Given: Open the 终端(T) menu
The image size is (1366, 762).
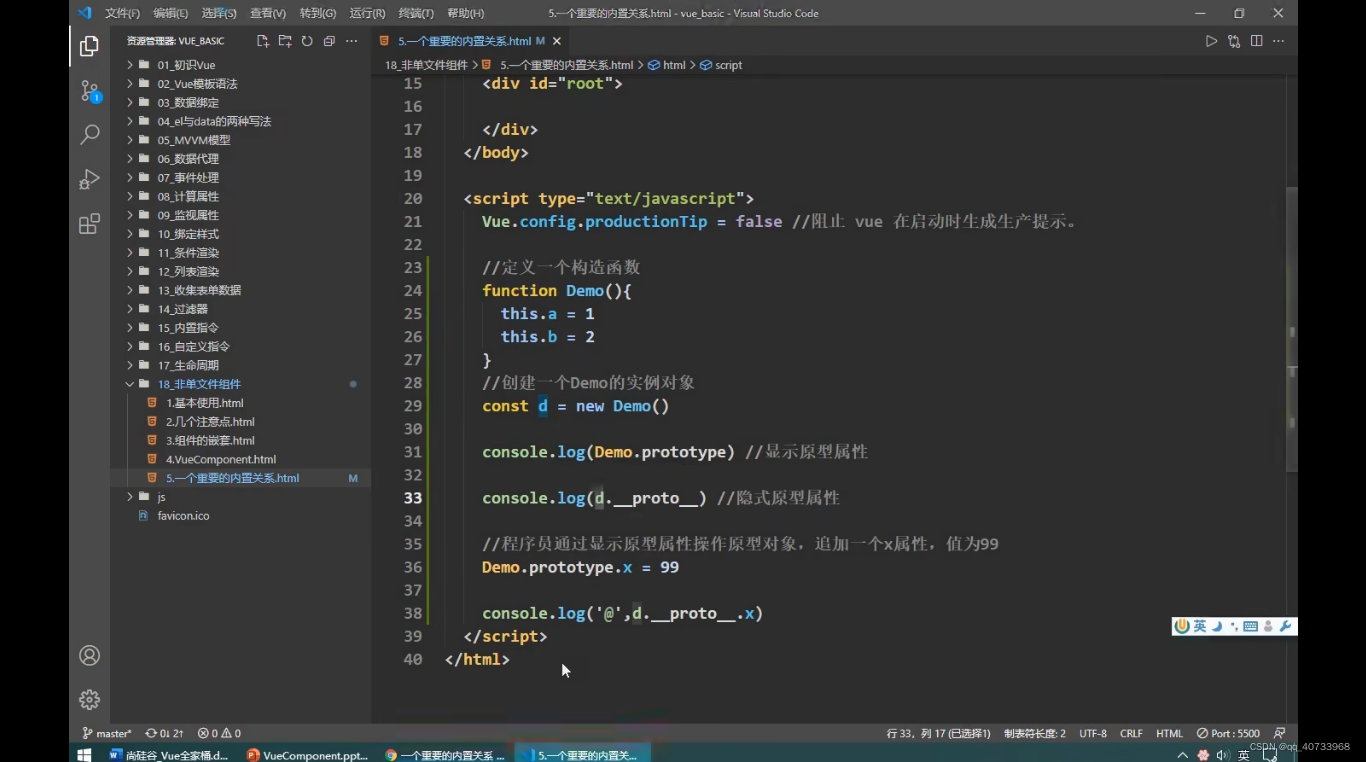Looking at the screenshot, I should coord(416,13).
